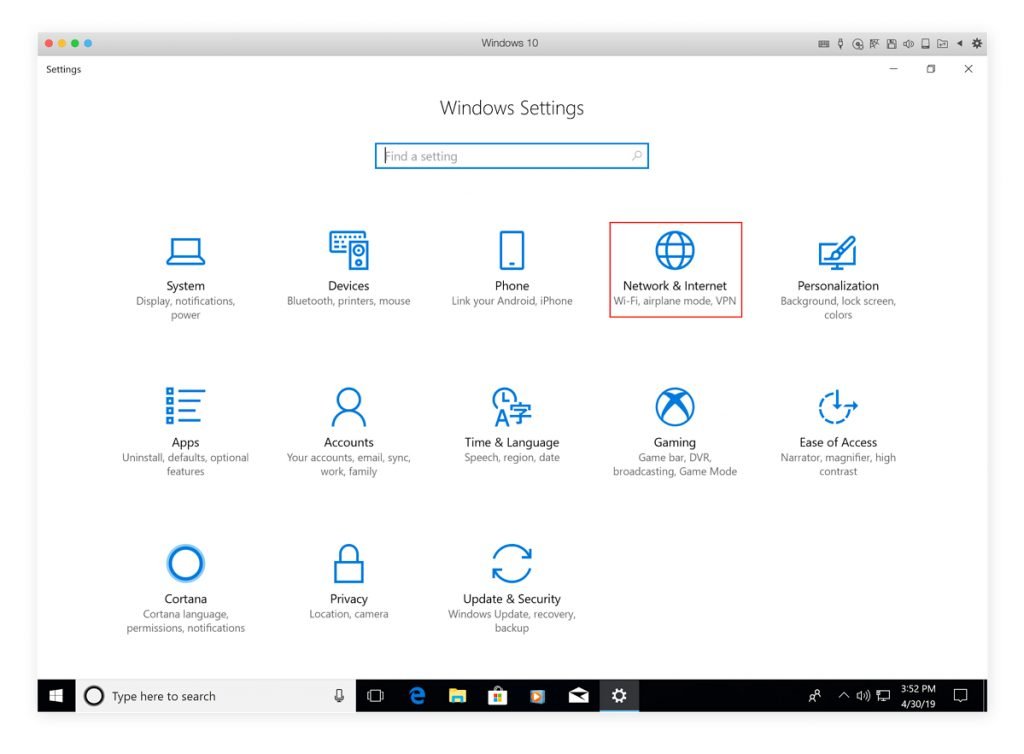Collapse VM status icons with the arrow
The height and width of the screenshot is (754, 1024).
(x=959, y=44)
